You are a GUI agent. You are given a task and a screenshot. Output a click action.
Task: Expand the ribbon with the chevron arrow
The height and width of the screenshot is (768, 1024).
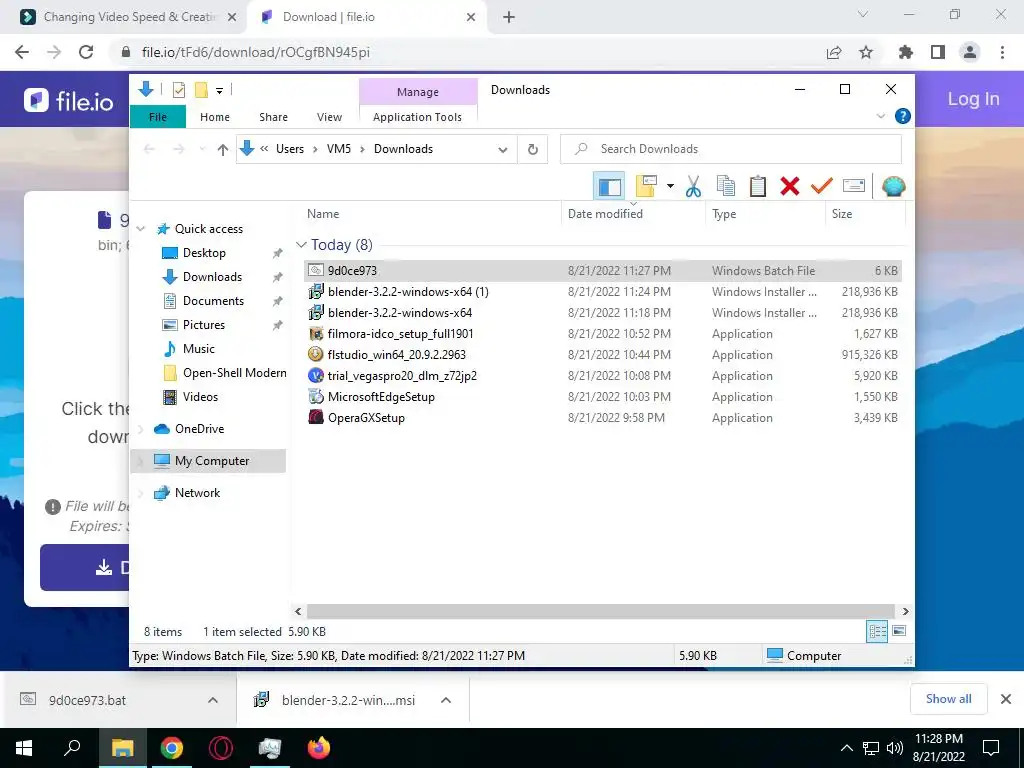coord(880,116)
